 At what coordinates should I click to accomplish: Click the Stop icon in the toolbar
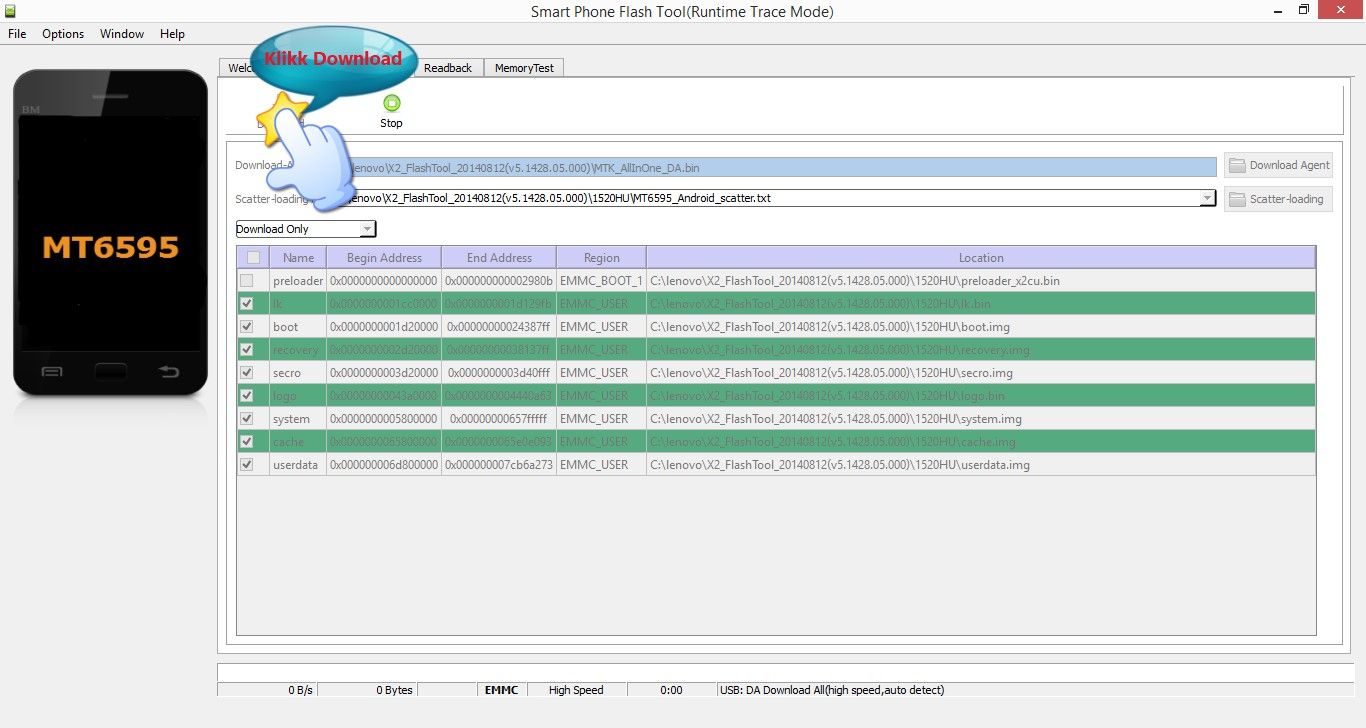pyautogui.click(x=391, y=103)
